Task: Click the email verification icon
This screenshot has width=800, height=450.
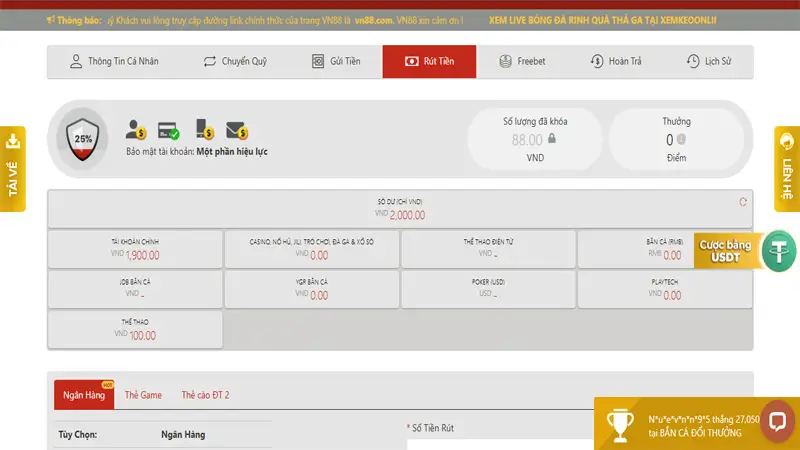Action: (237, 131)
